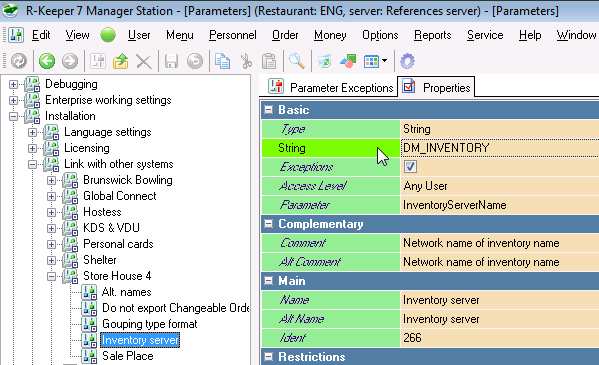
Task: Click the Alt. names parameter icon
Action: [x=89, y=292]
